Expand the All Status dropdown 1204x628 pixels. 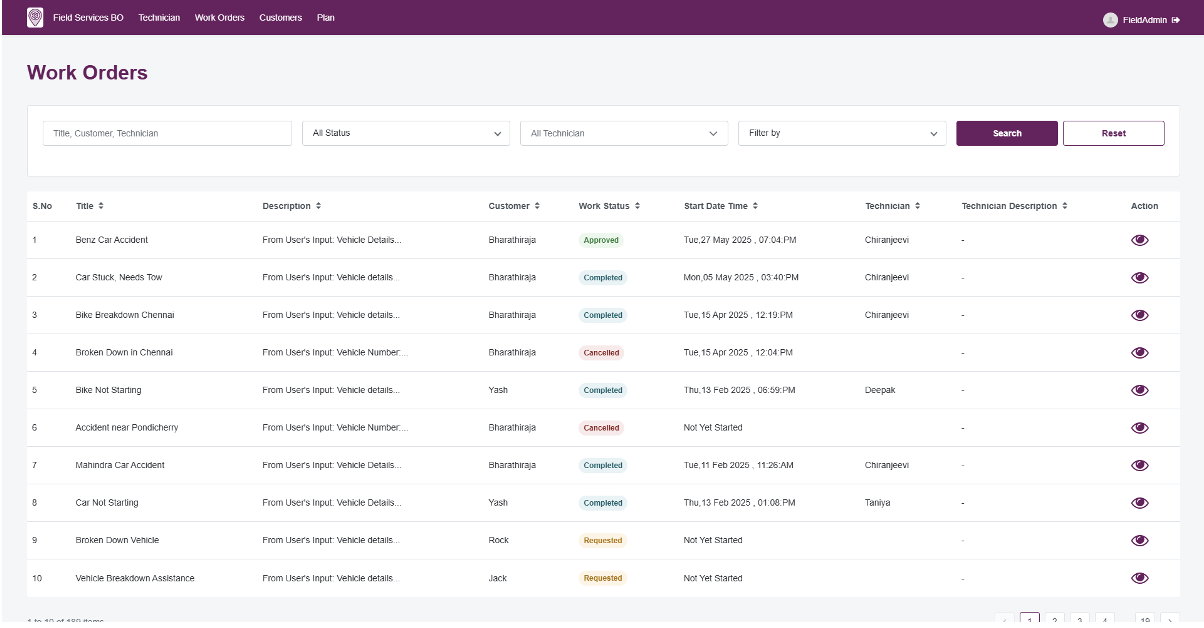(x=407, y=133)
